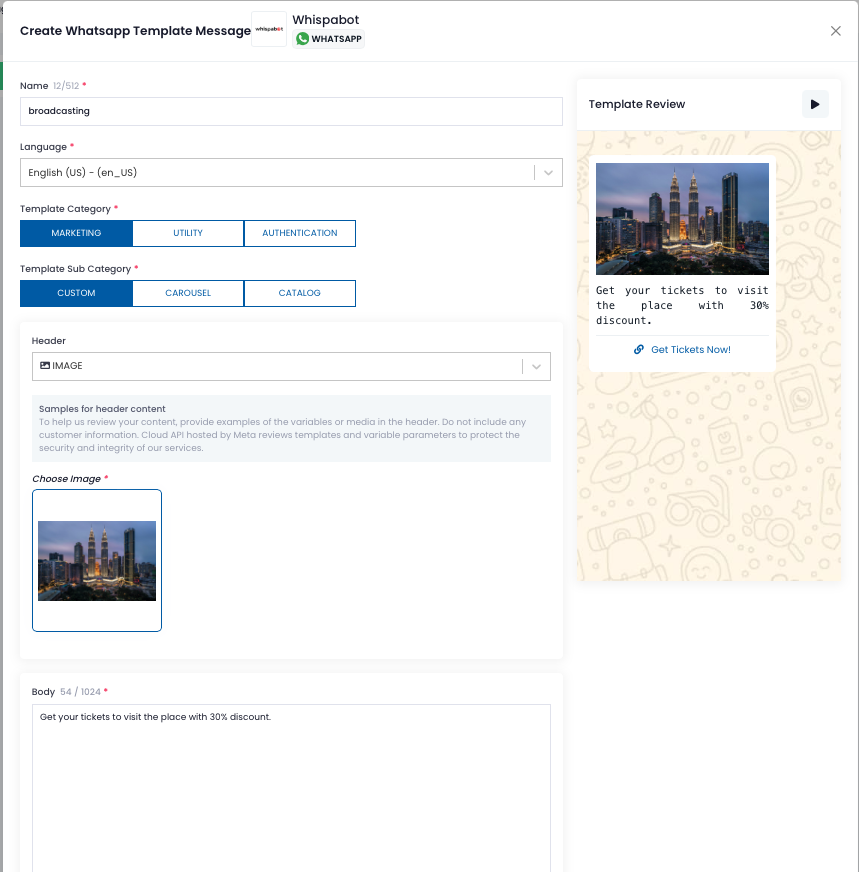Click the Header dropdown chevron arrow
This screenshot has width=859, height=872.
[537, 366]
